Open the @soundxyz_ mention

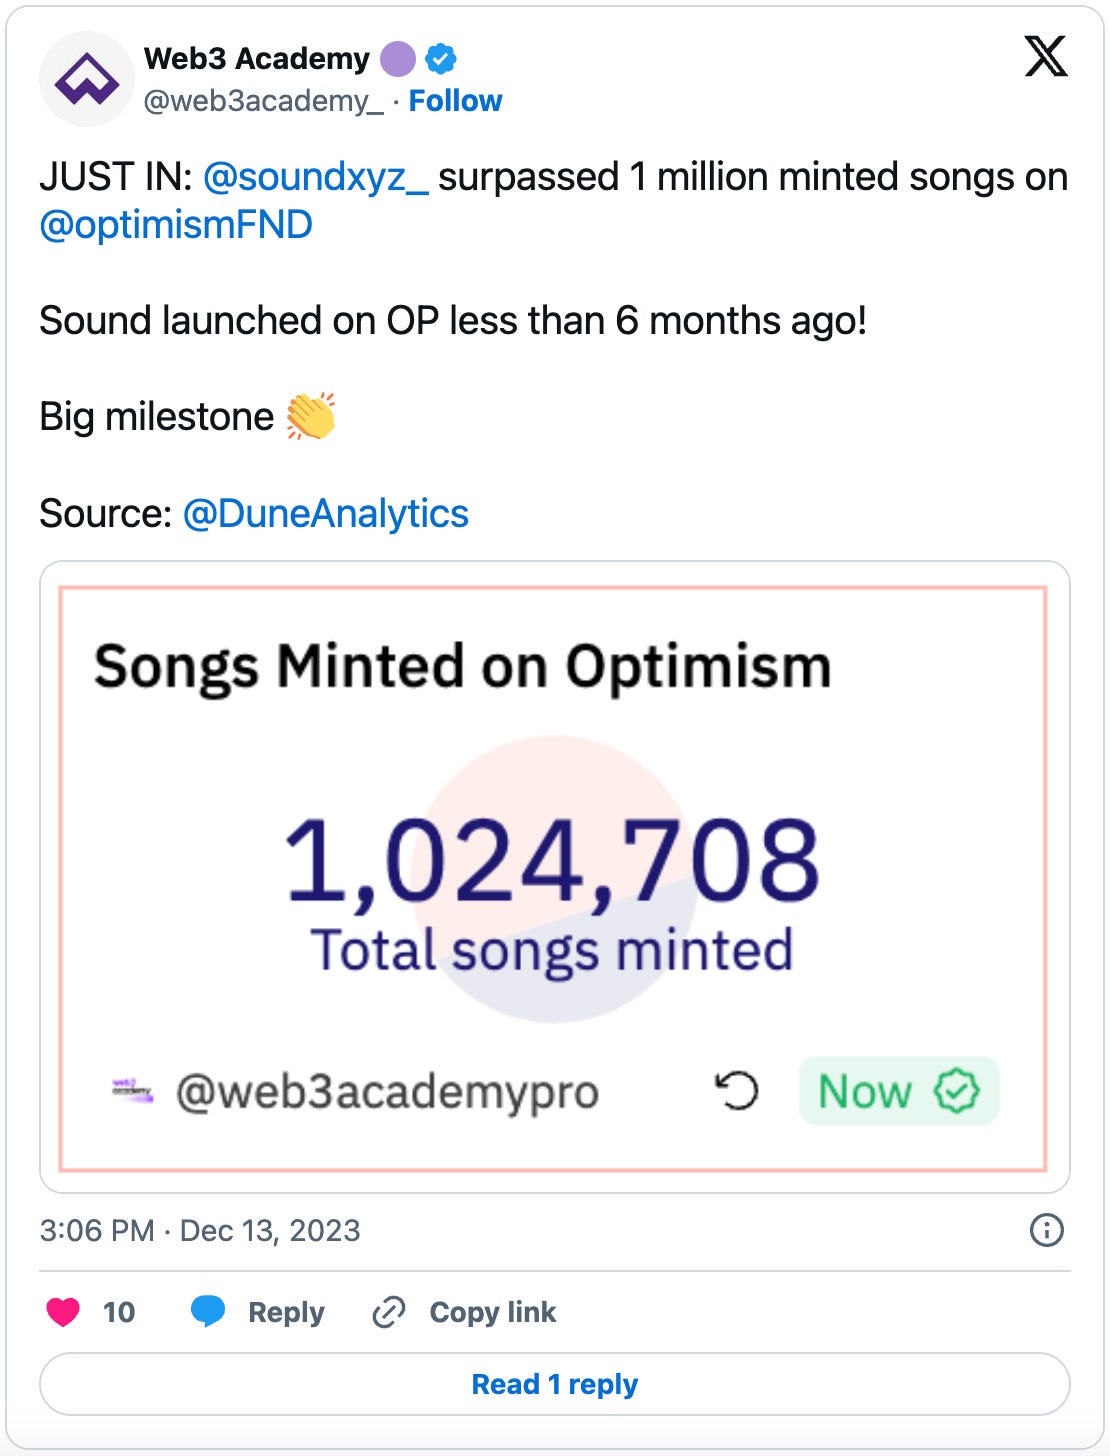(x=315, y=177)
